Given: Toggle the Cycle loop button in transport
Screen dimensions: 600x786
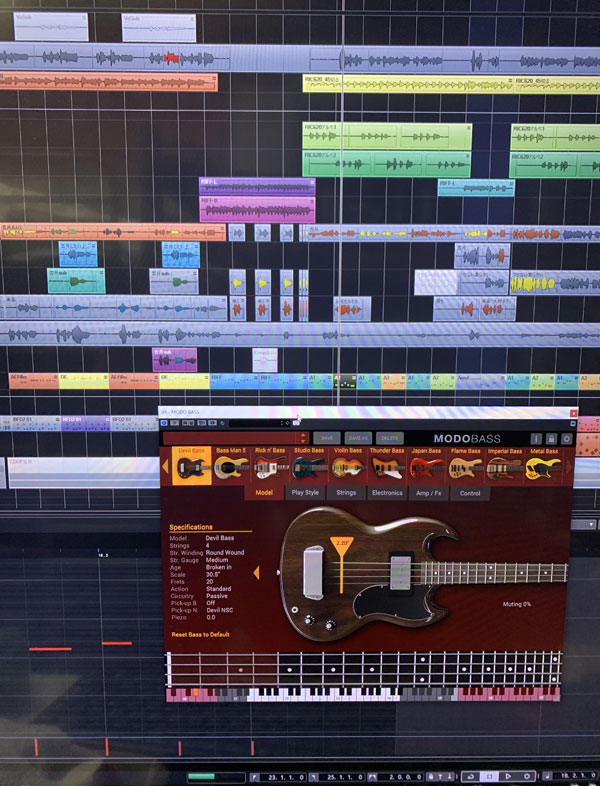Looking at the screenshot, I should point(471,776).
